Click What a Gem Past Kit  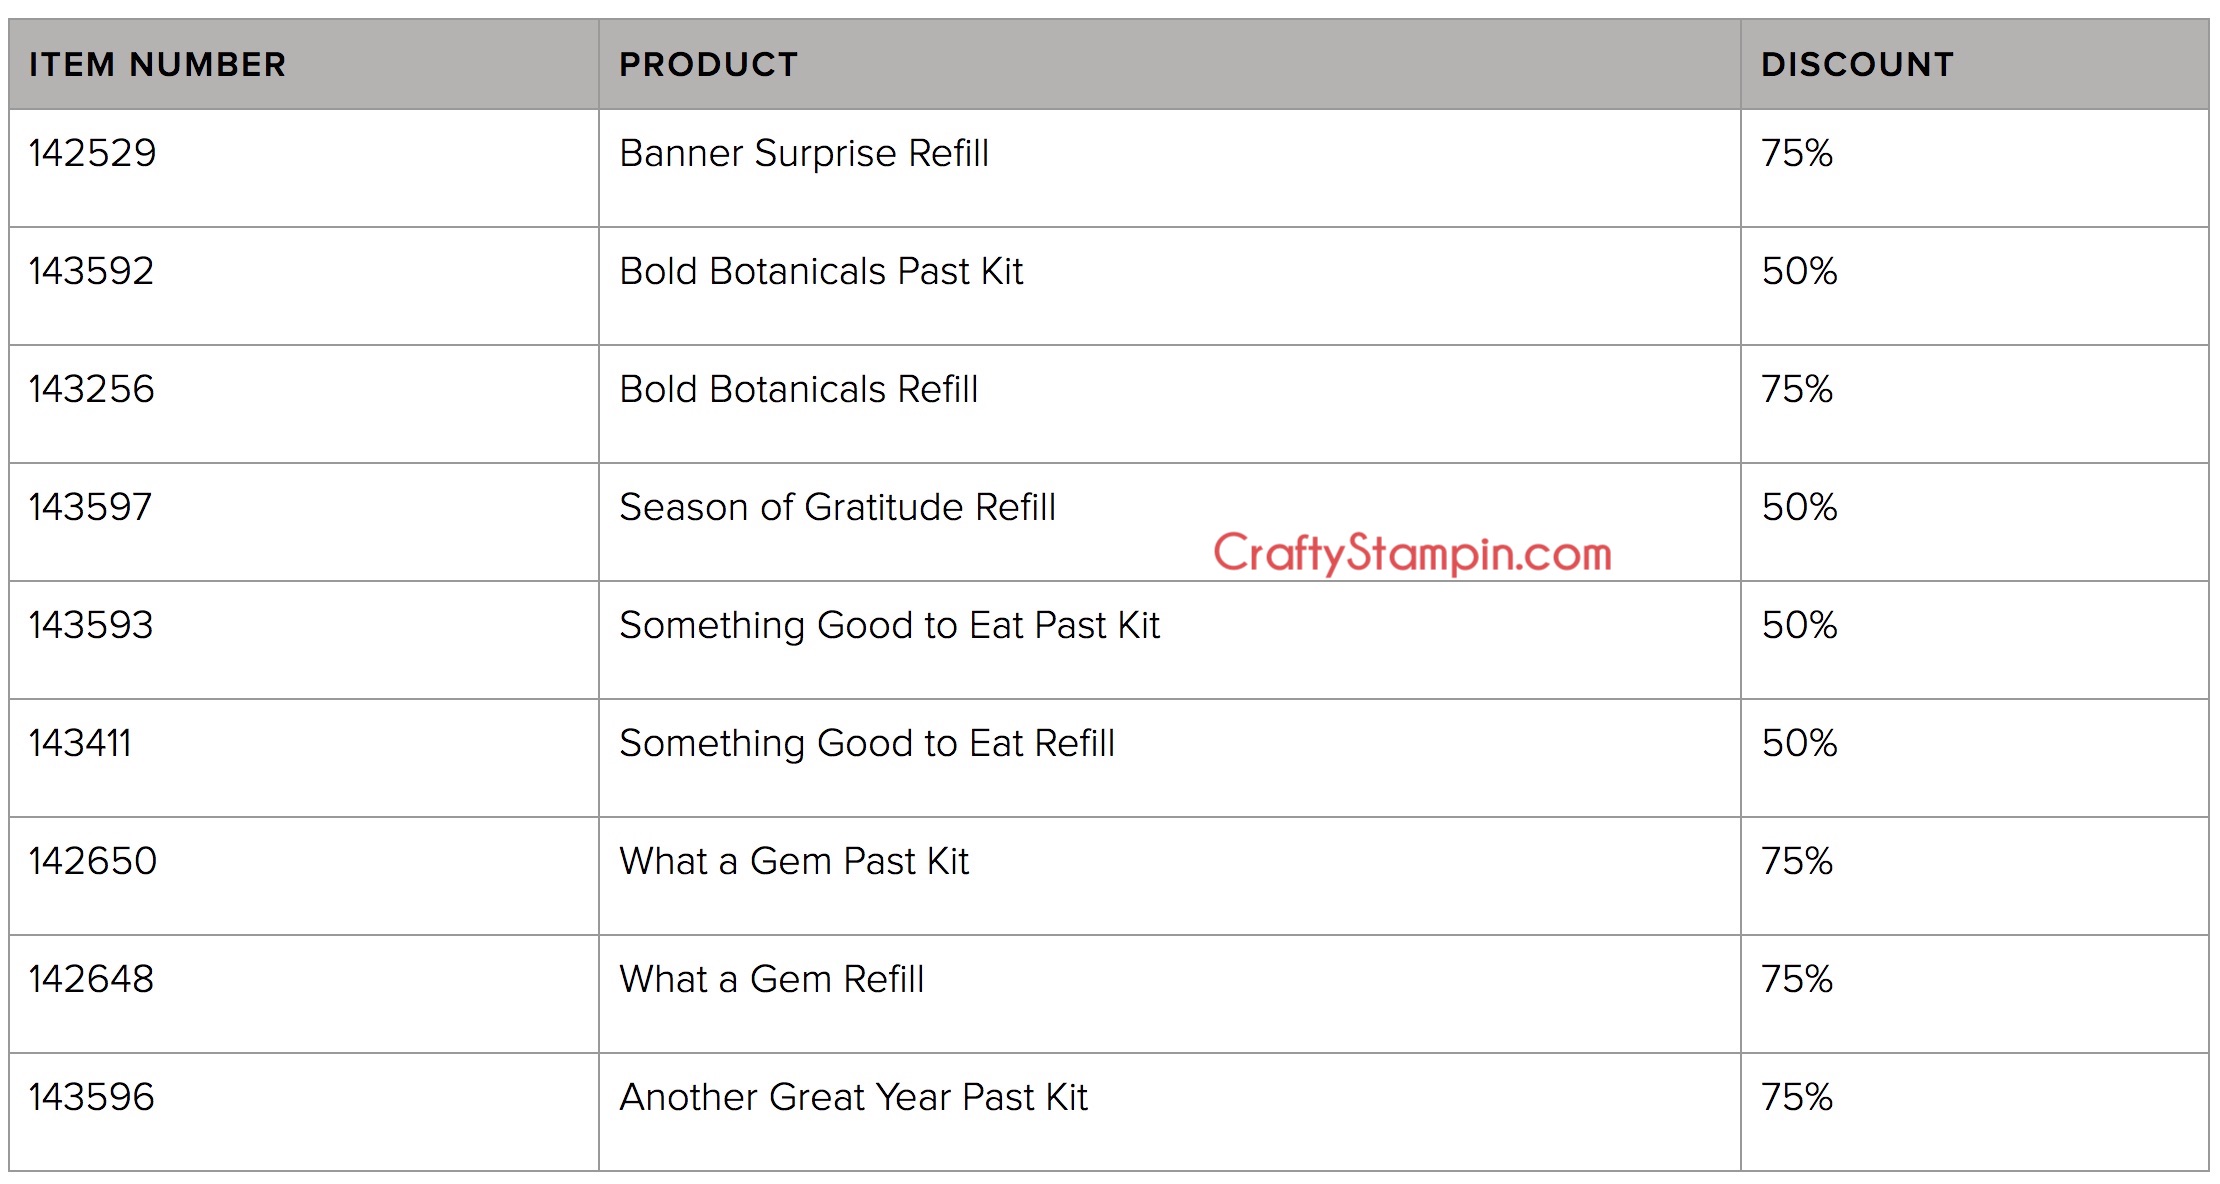[x=794, y=861]
